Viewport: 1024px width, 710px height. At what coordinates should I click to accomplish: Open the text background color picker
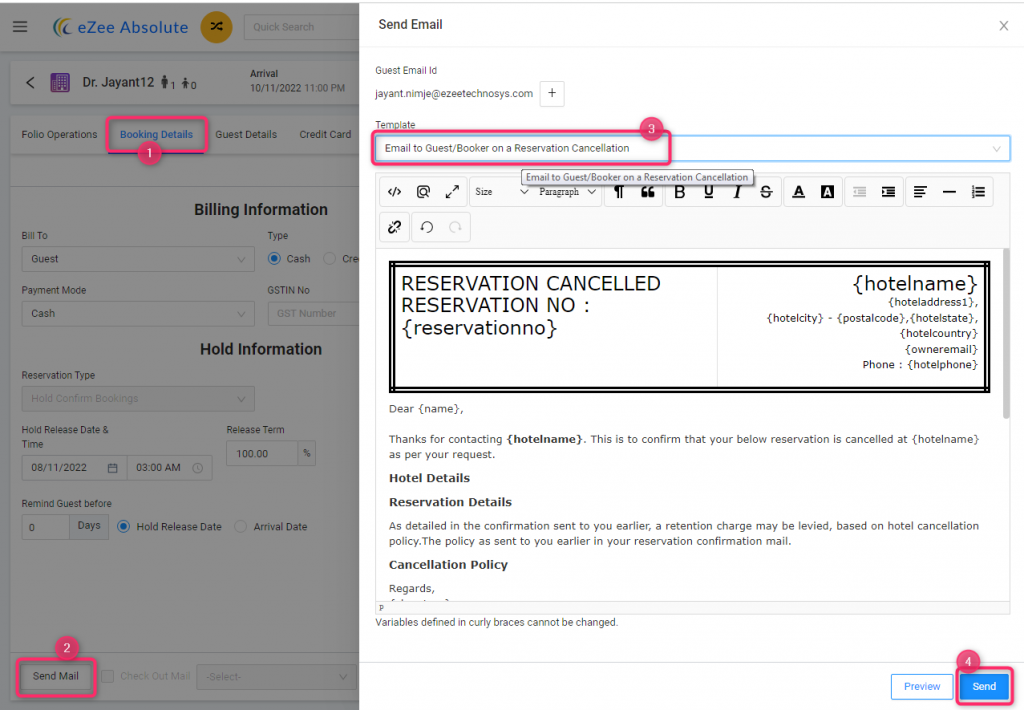point(827,192)
